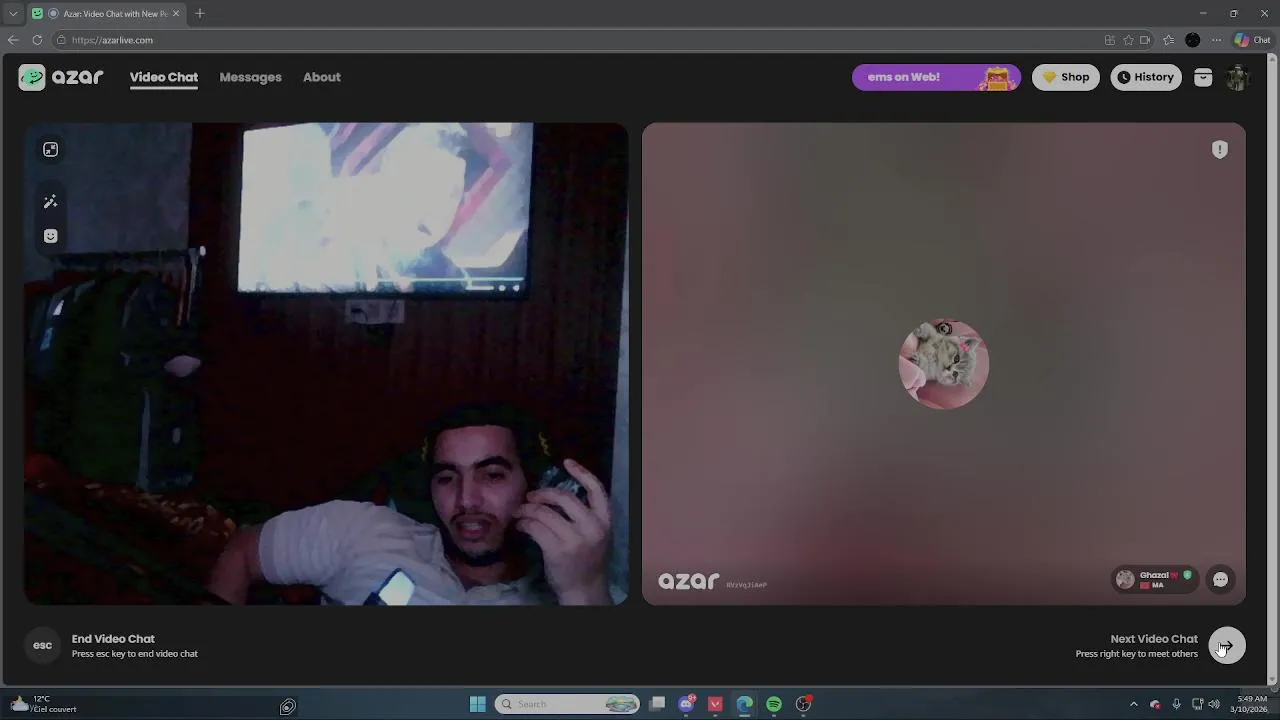
Task: Open the About page
Action: click(322, 77)
